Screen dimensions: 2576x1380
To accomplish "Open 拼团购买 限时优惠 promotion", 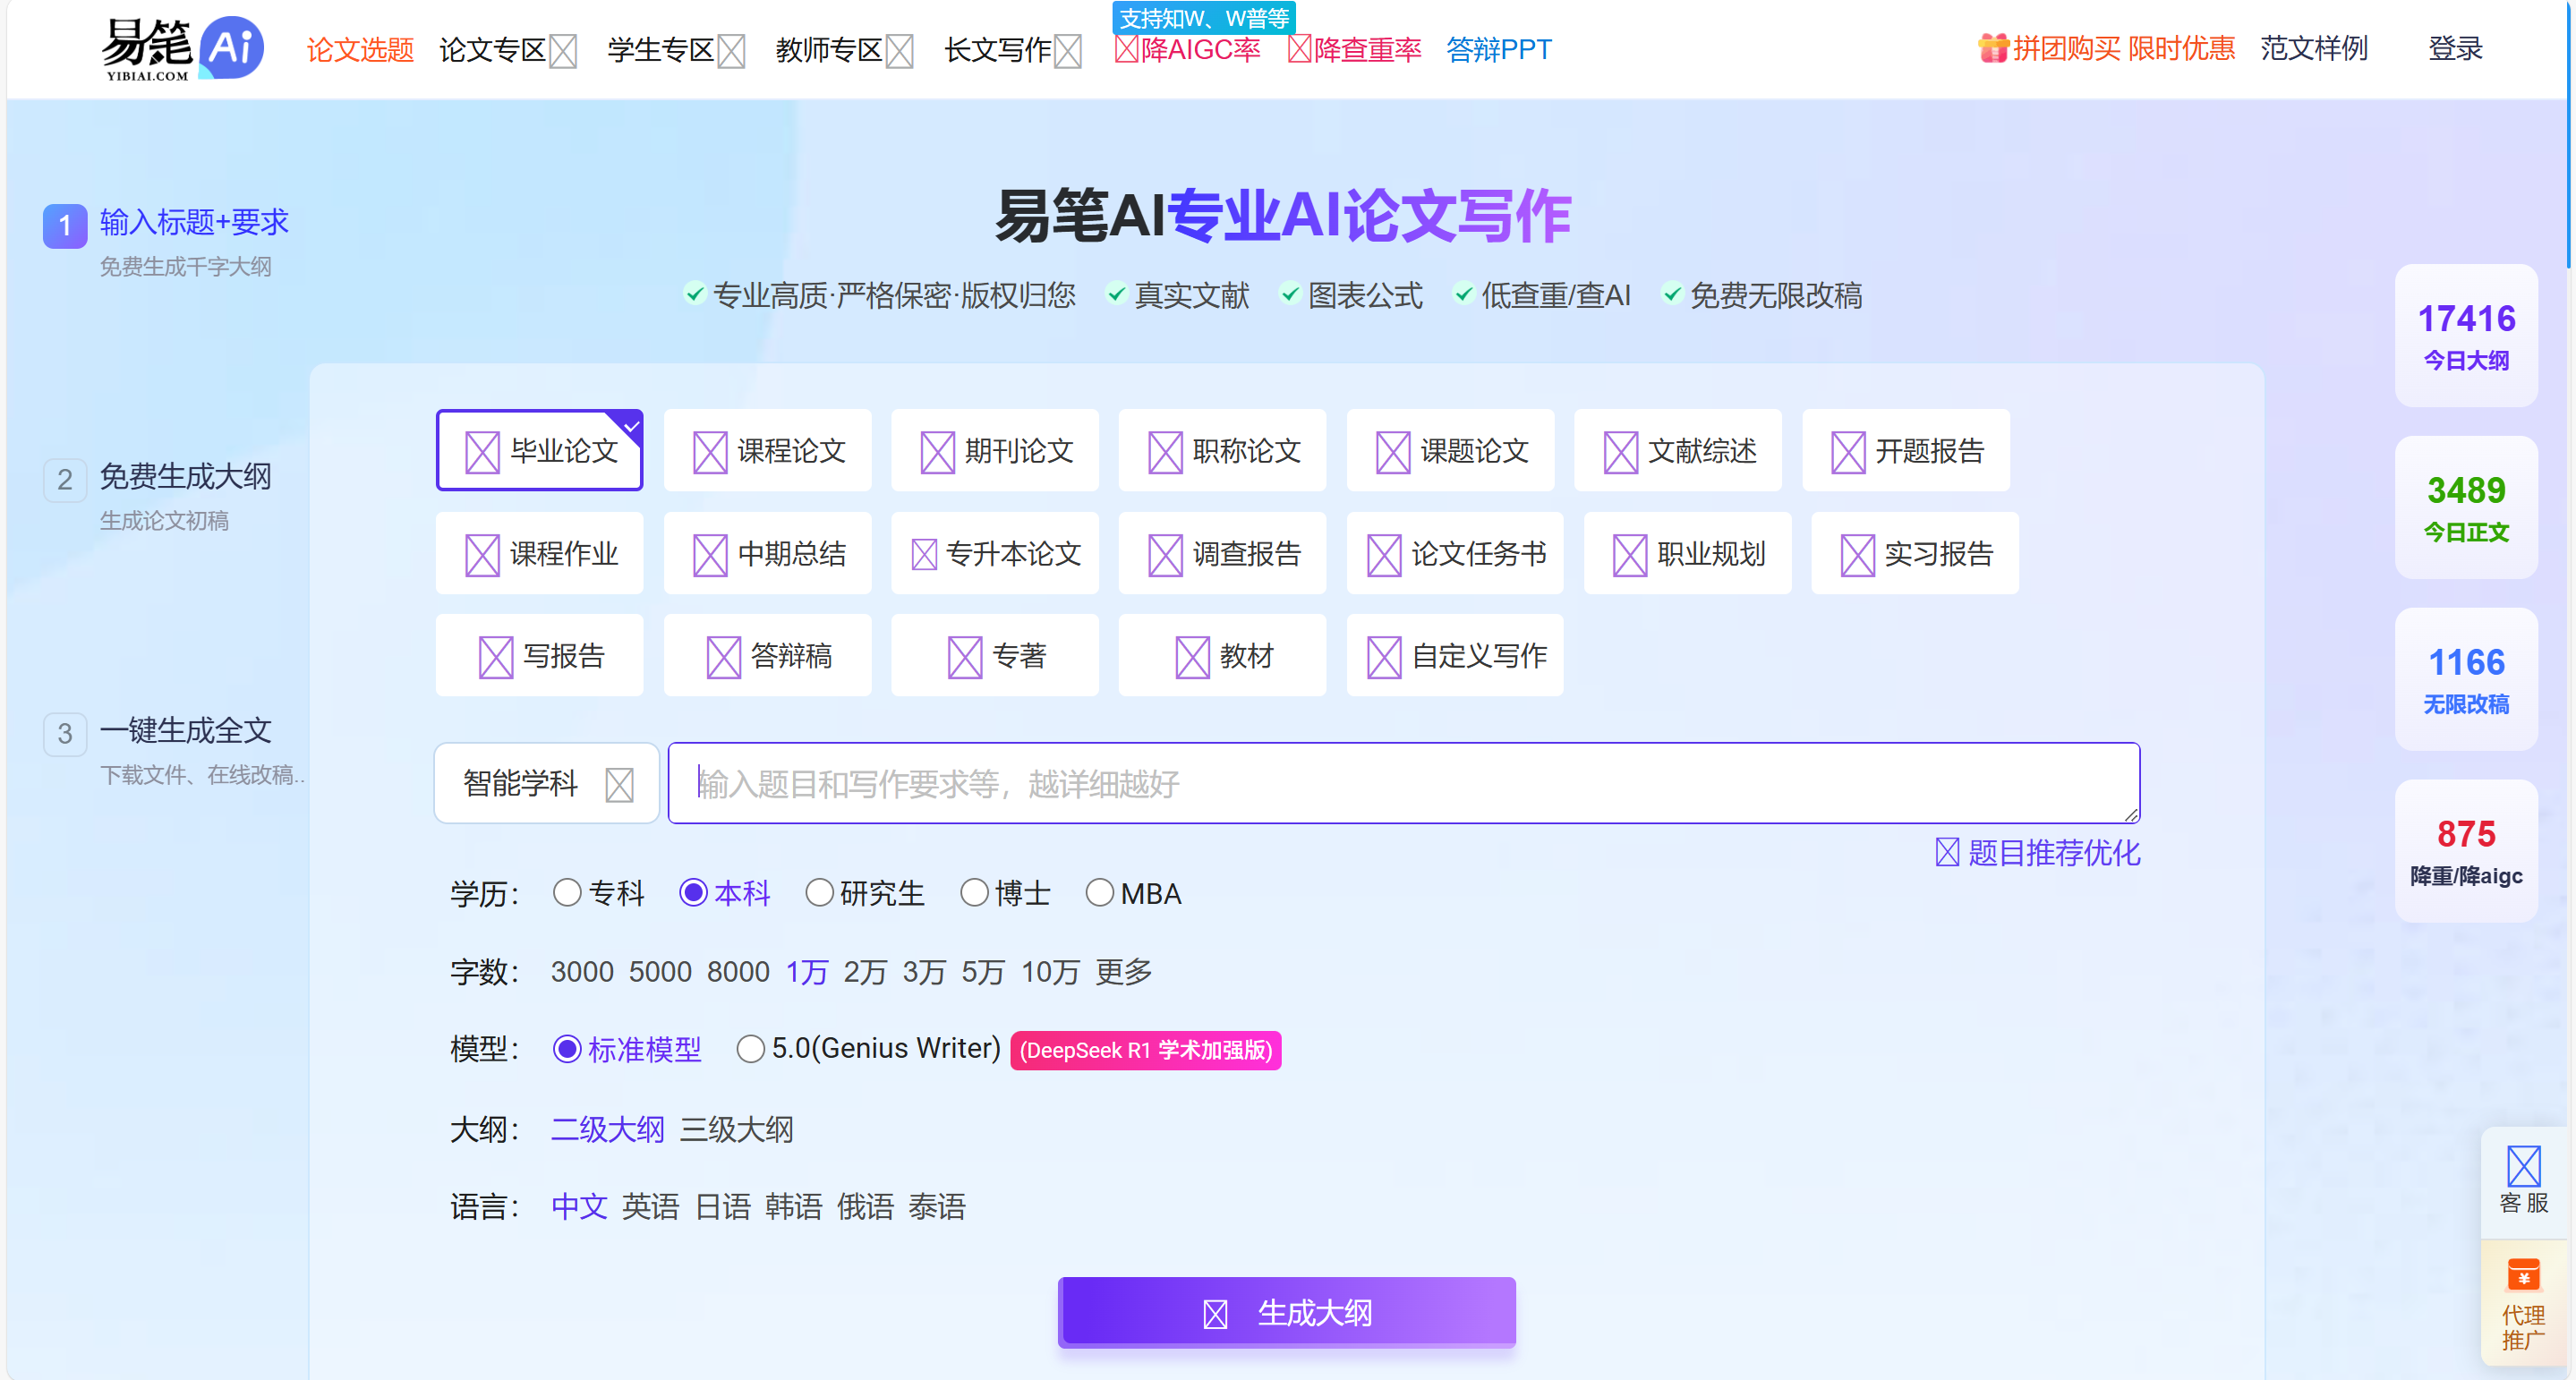I will pos(2106,48).
